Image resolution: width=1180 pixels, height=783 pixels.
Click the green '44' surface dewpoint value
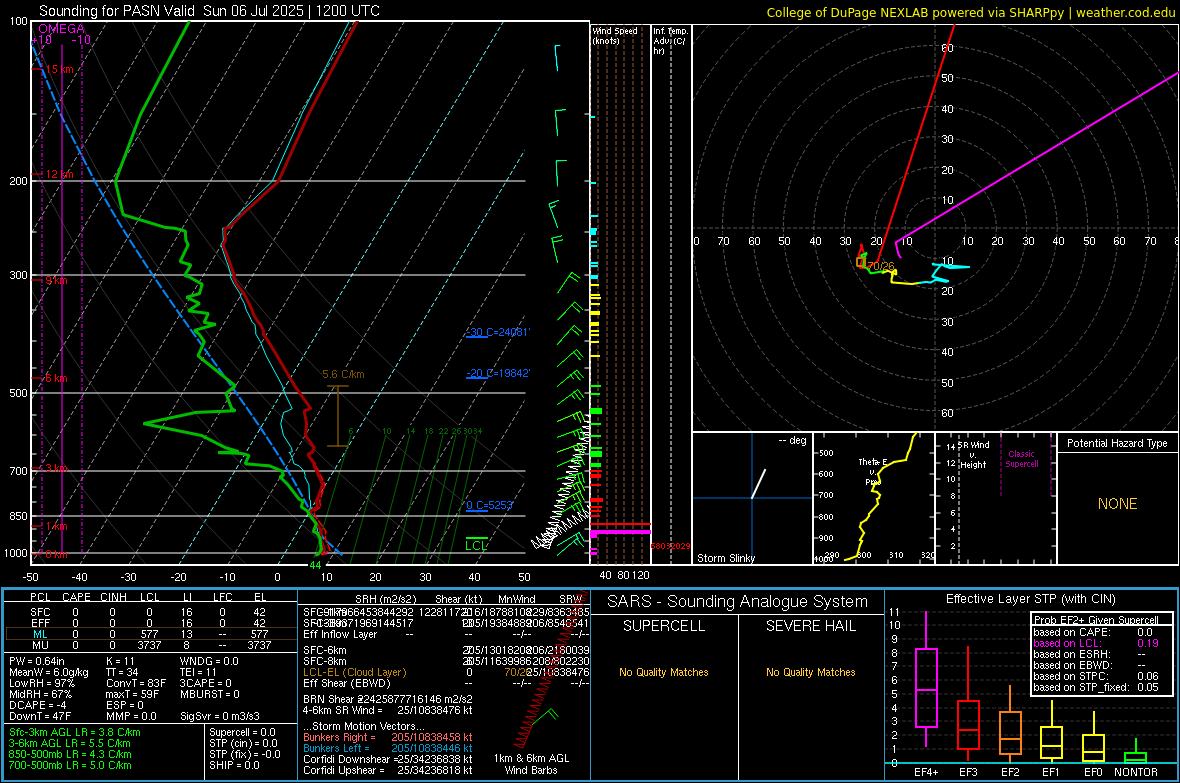click(x=315, y=565)
